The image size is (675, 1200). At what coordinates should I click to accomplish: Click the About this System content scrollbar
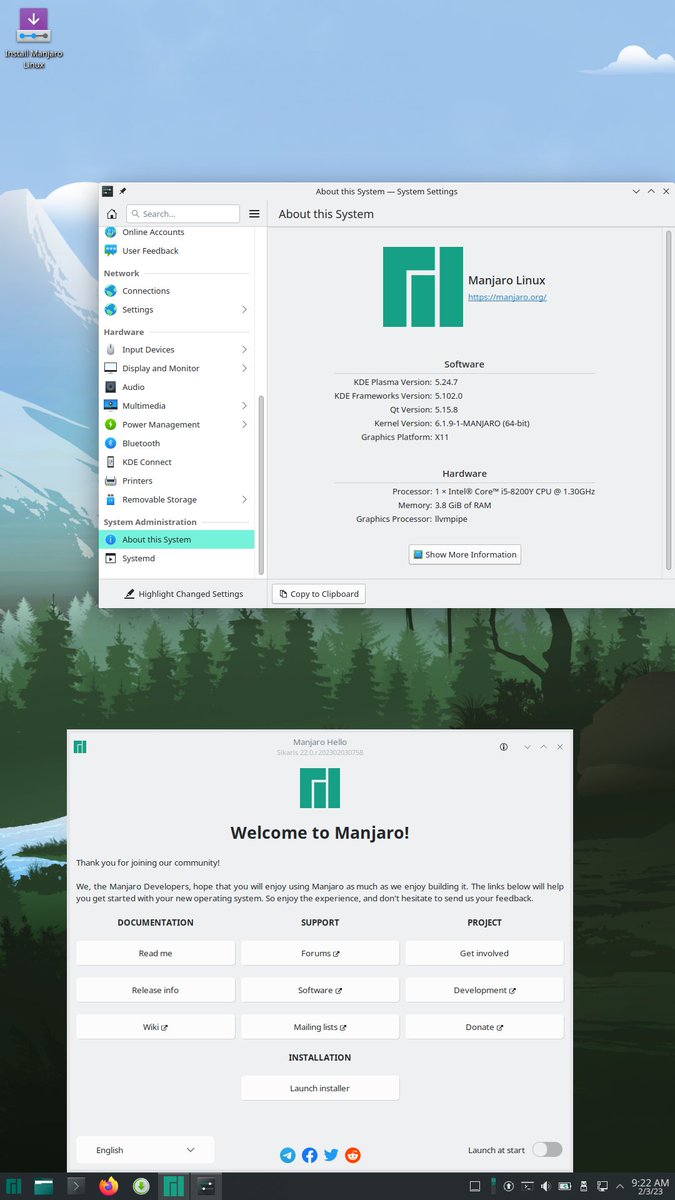tap(669, 400)
